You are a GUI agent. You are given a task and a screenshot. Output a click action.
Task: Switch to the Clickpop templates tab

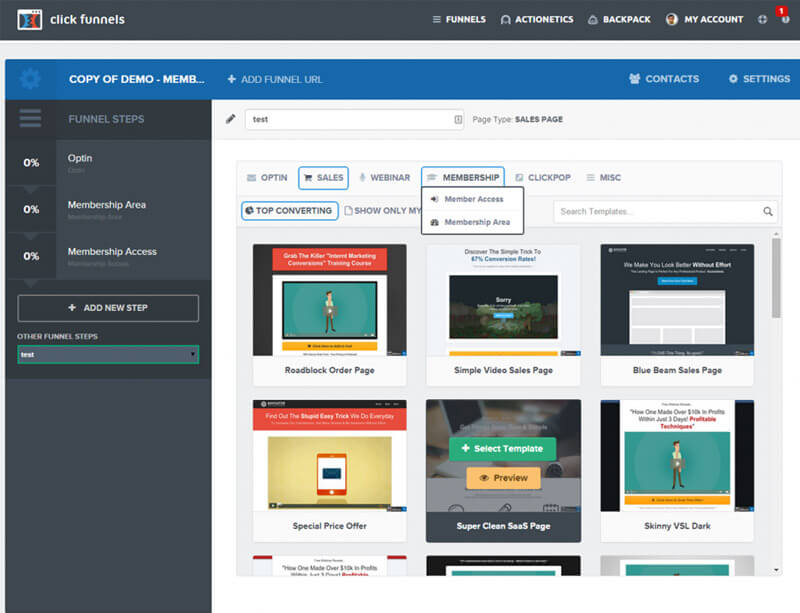(x=543, y=178)
